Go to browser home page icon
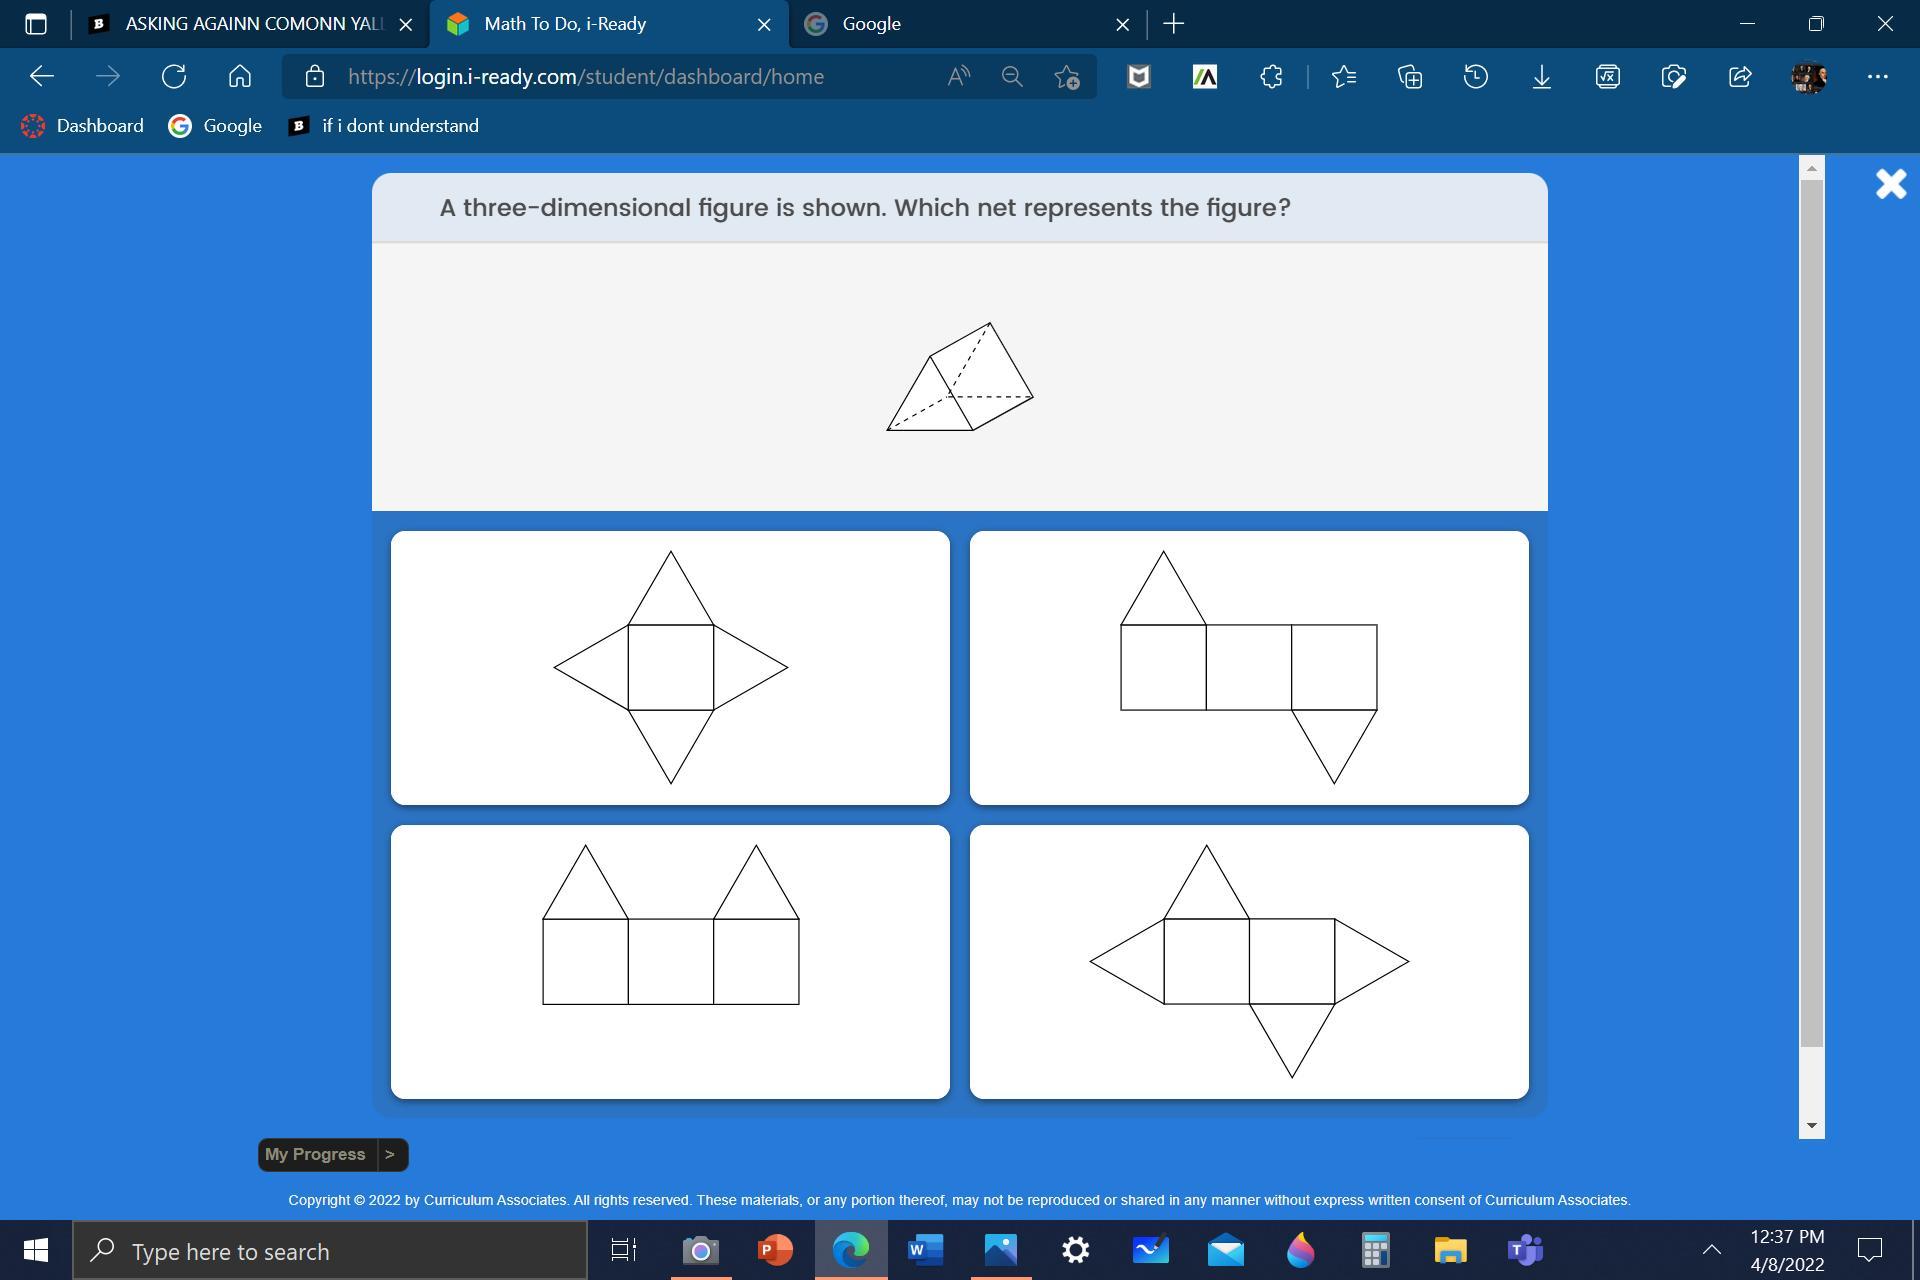 pyautogui.click(x=240, y=77)
